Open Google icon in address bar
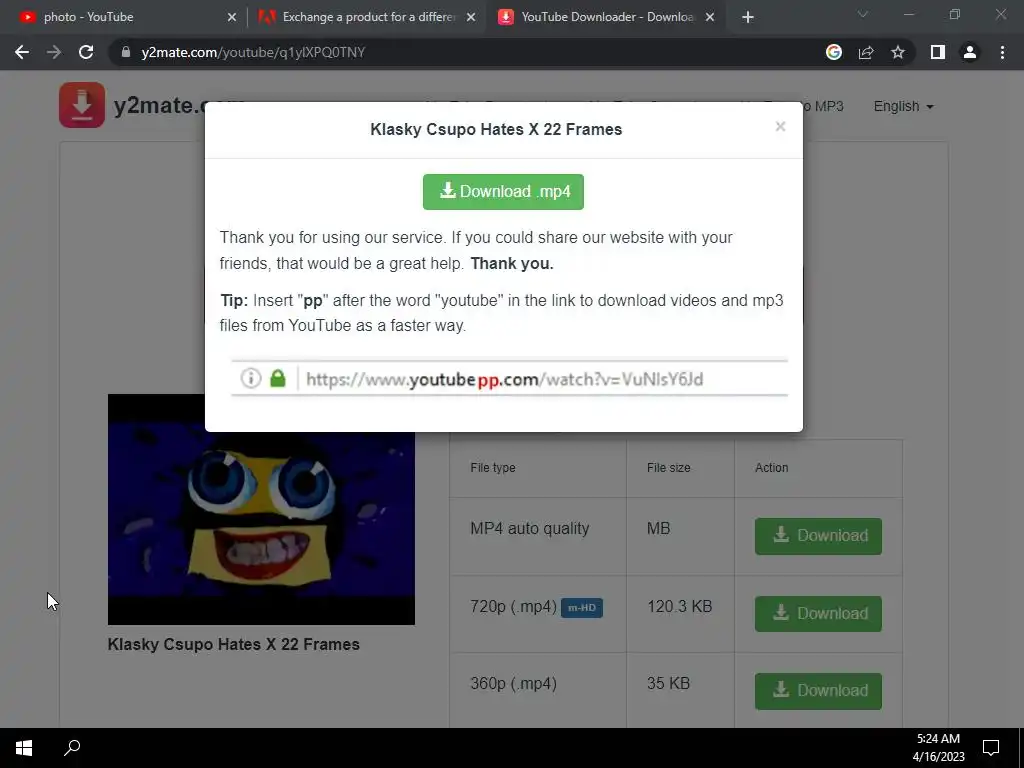 coord(834,52)
